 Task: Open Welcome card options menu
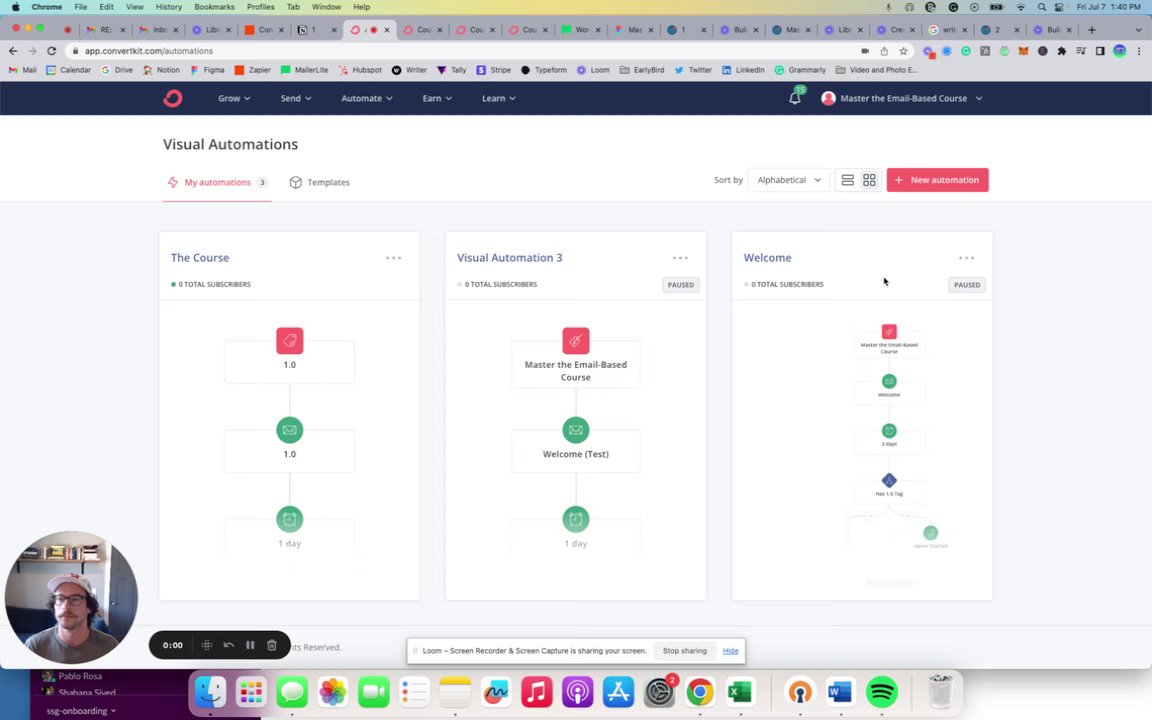(967, 258)
